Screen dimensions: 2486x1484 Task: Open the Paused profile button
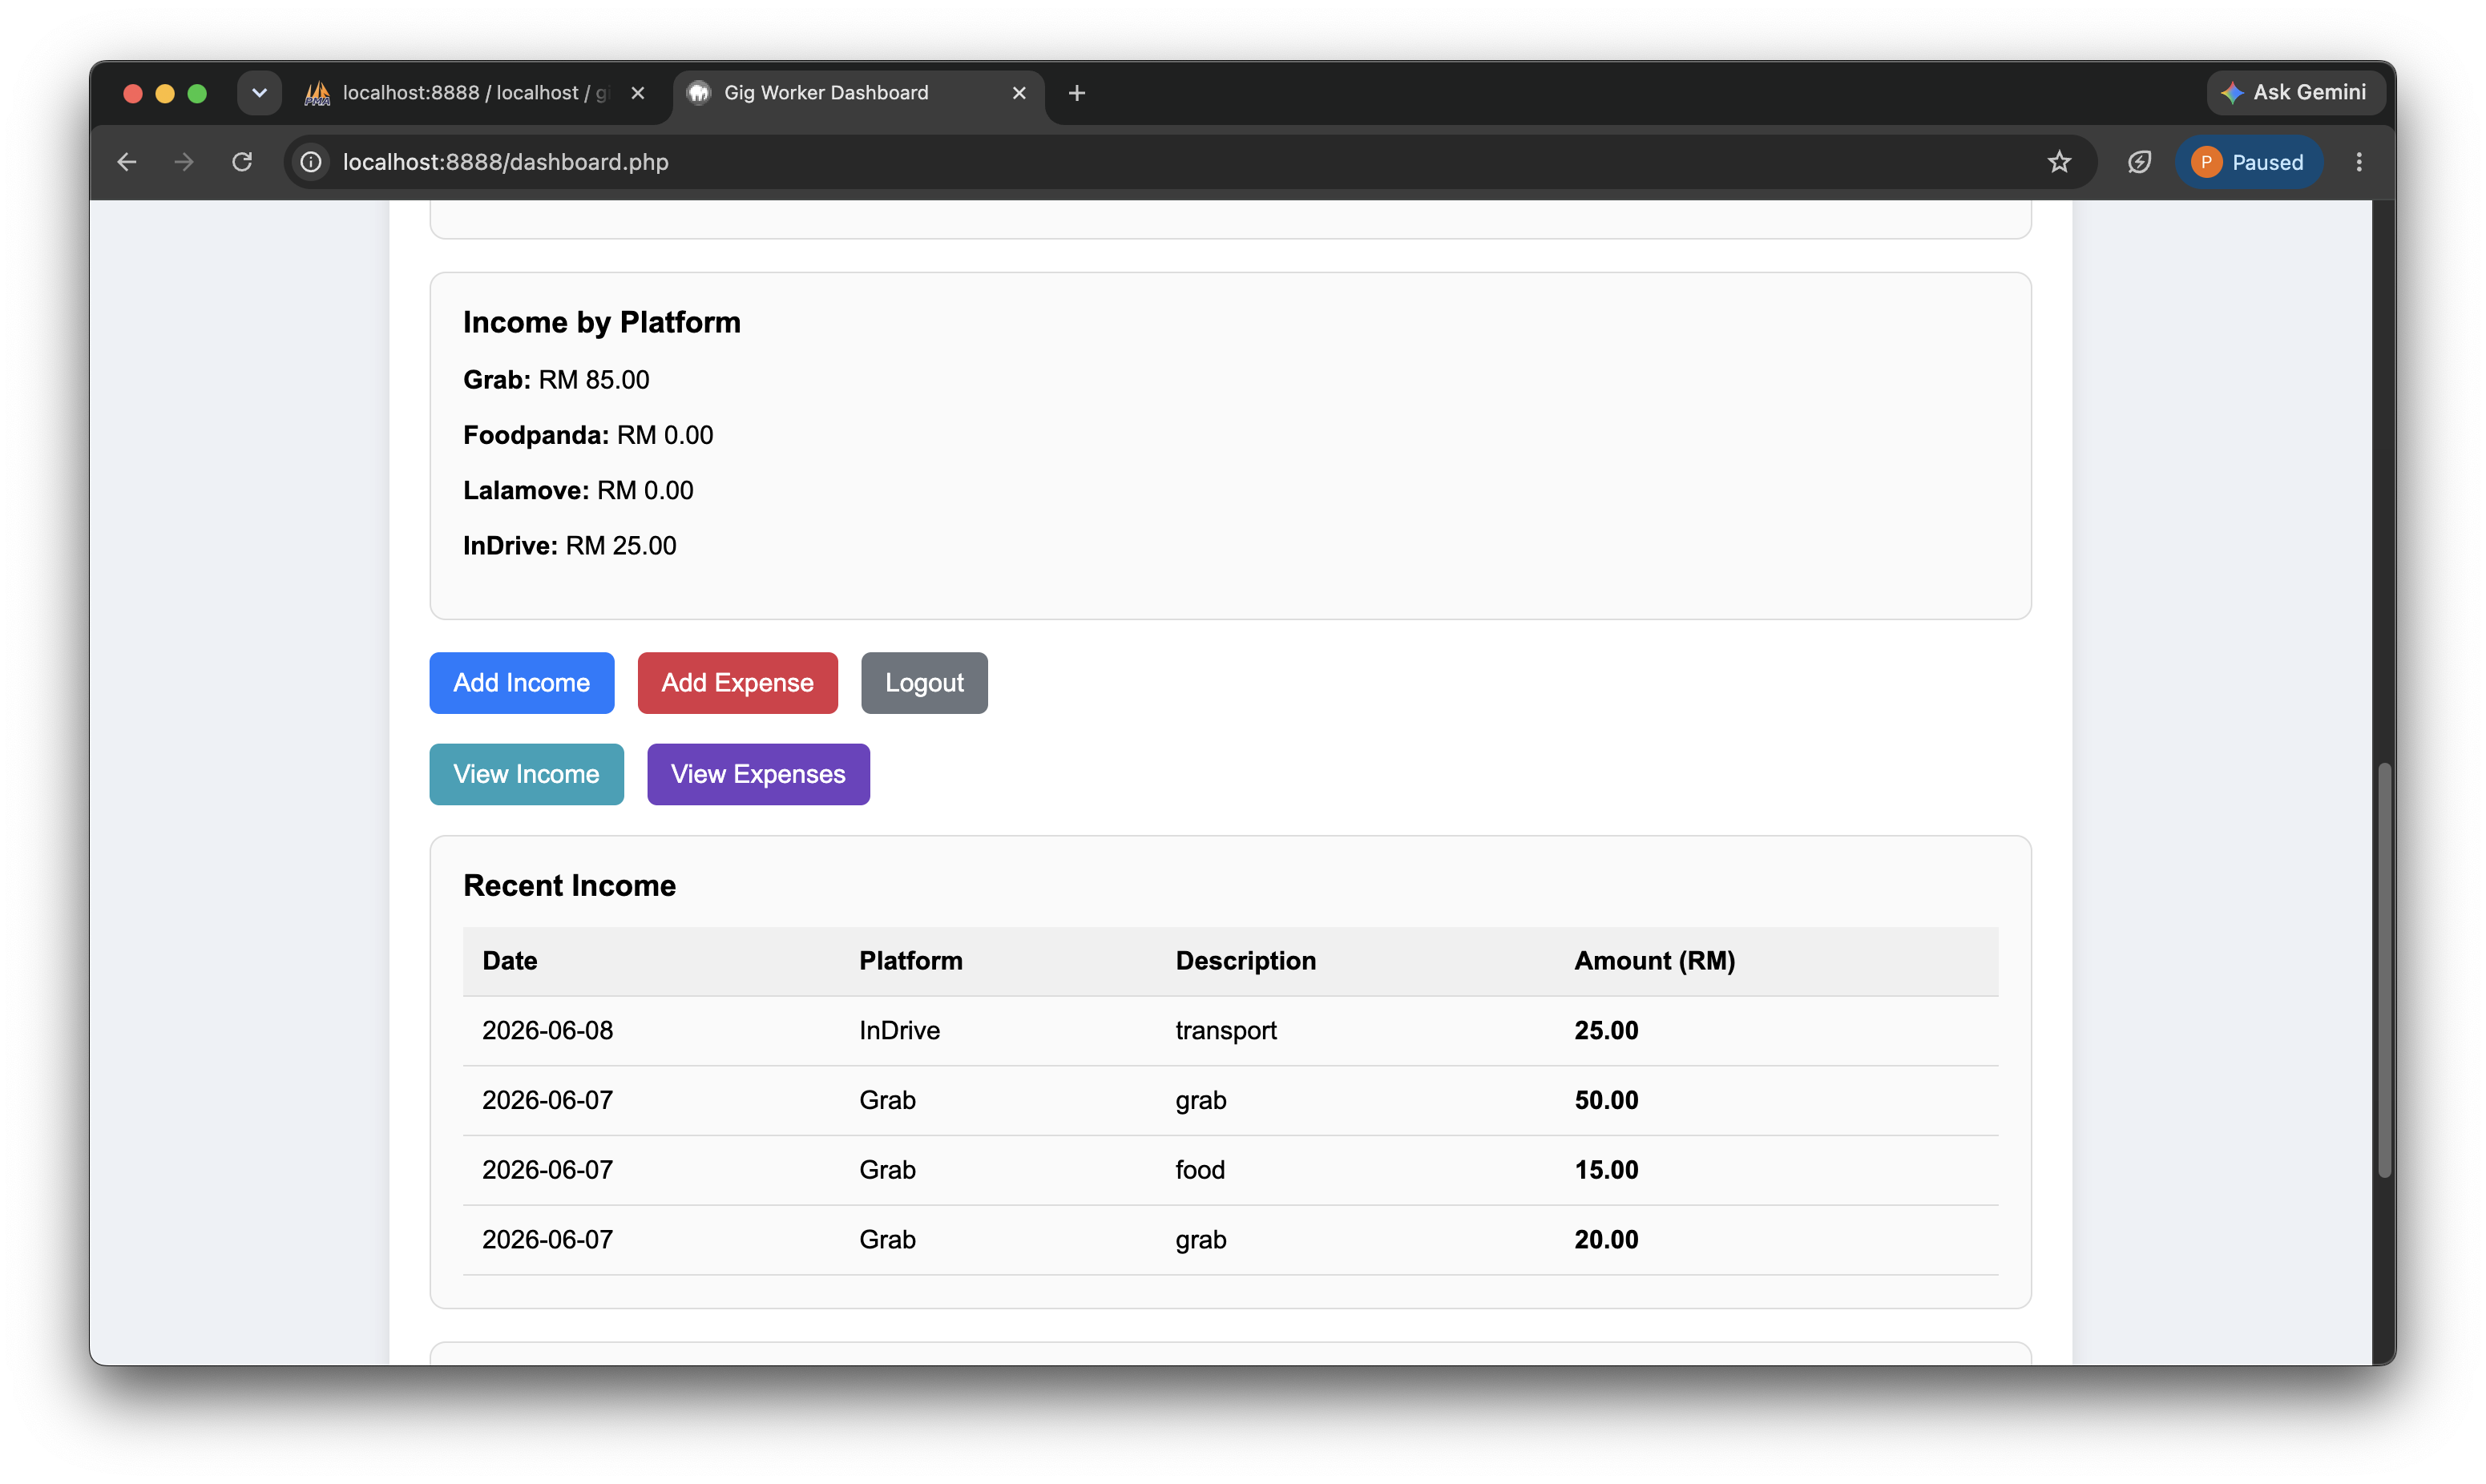pos(2248,162)
